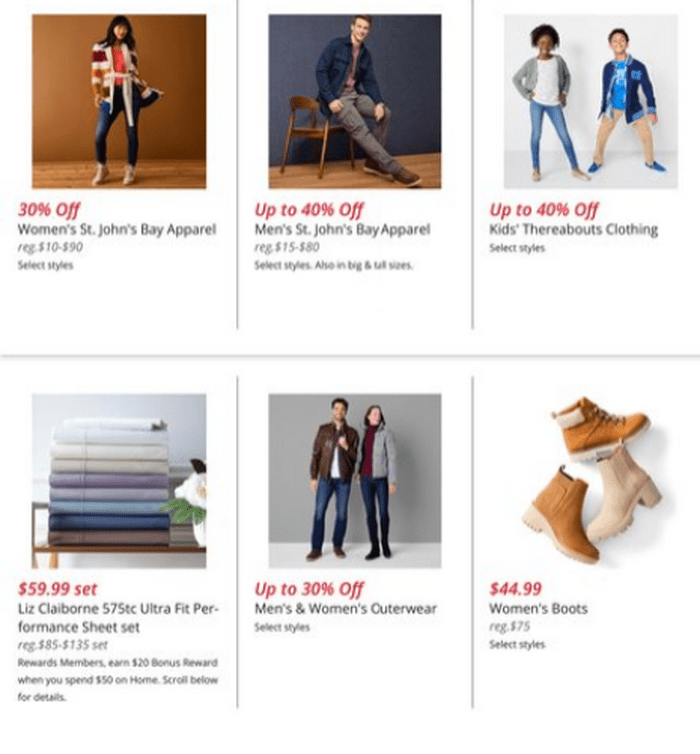This screenshot has height=754, width=700.
Task: Open Men's & Women's Outerwear link
Action: [x=345, y=608]
